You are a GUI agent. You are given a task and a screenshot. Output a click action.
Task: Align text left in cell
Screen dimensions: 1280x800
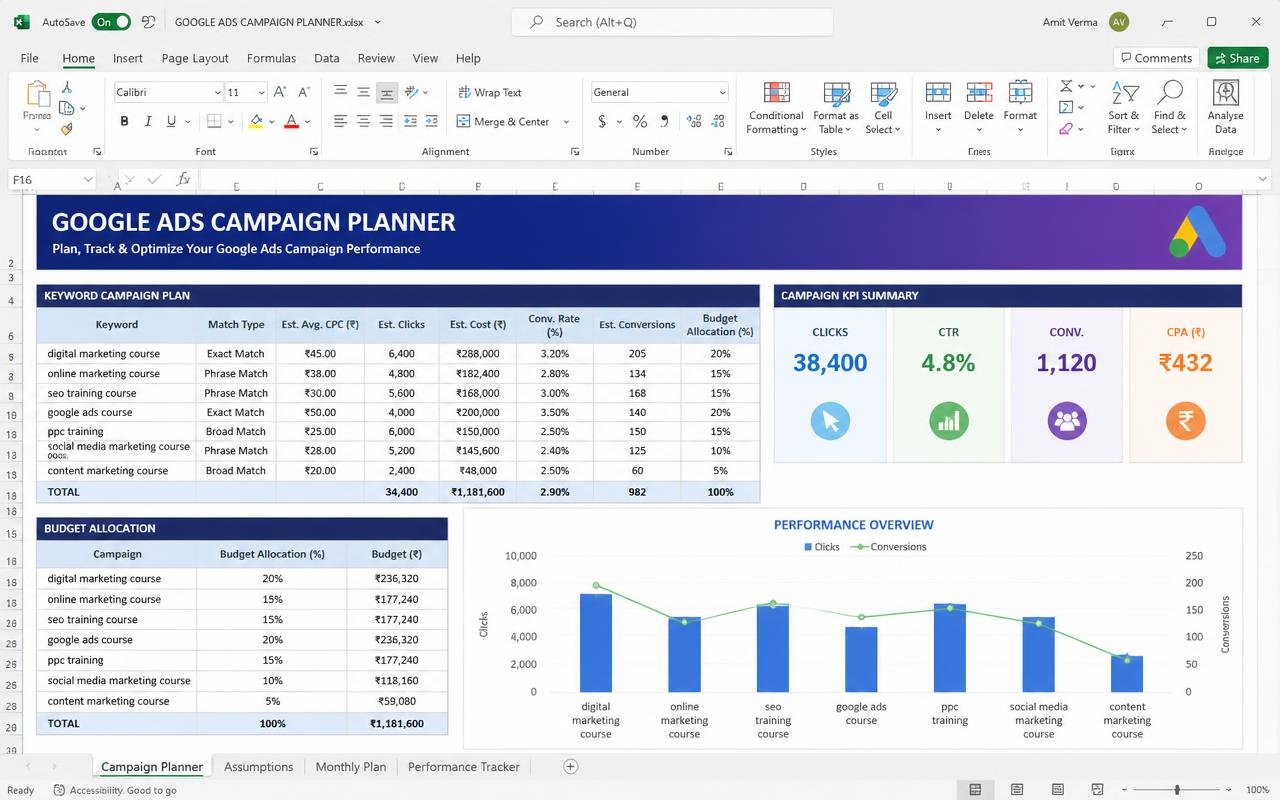pyautogui.click(x=340, y=121)
